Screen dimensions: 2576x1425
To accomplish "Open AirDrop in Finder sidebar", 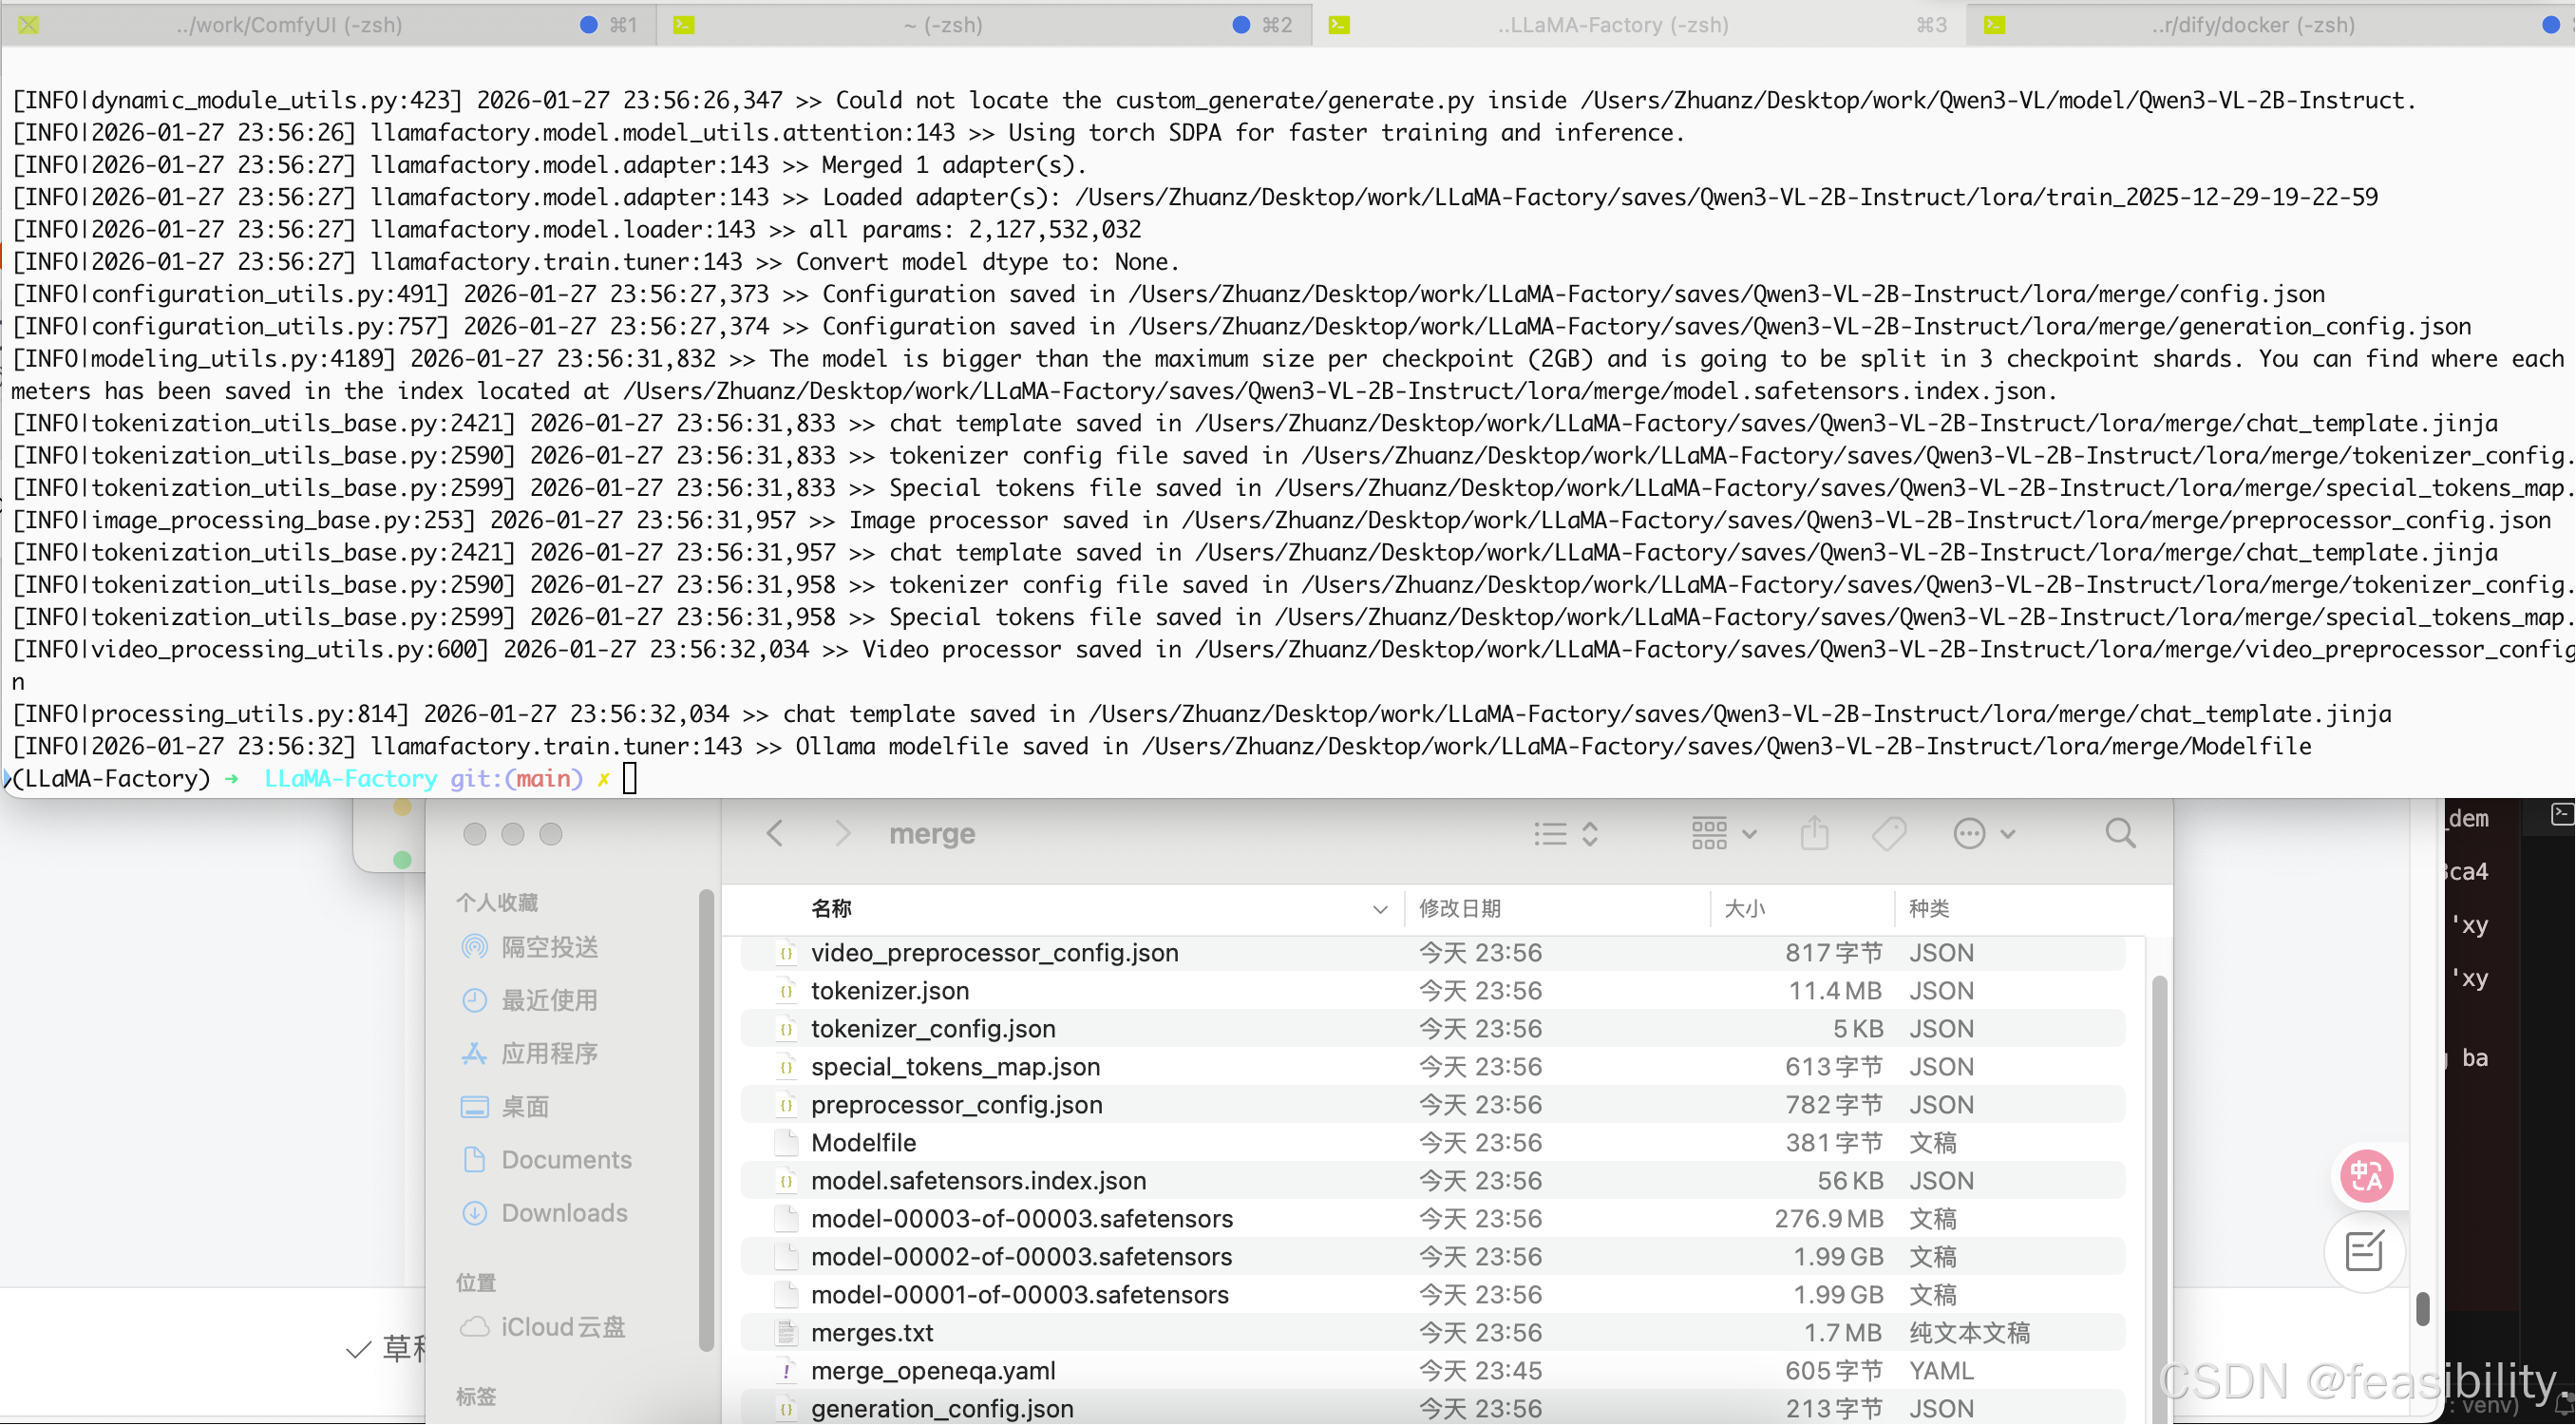I will pyautogui.click(x=549, y=948).
